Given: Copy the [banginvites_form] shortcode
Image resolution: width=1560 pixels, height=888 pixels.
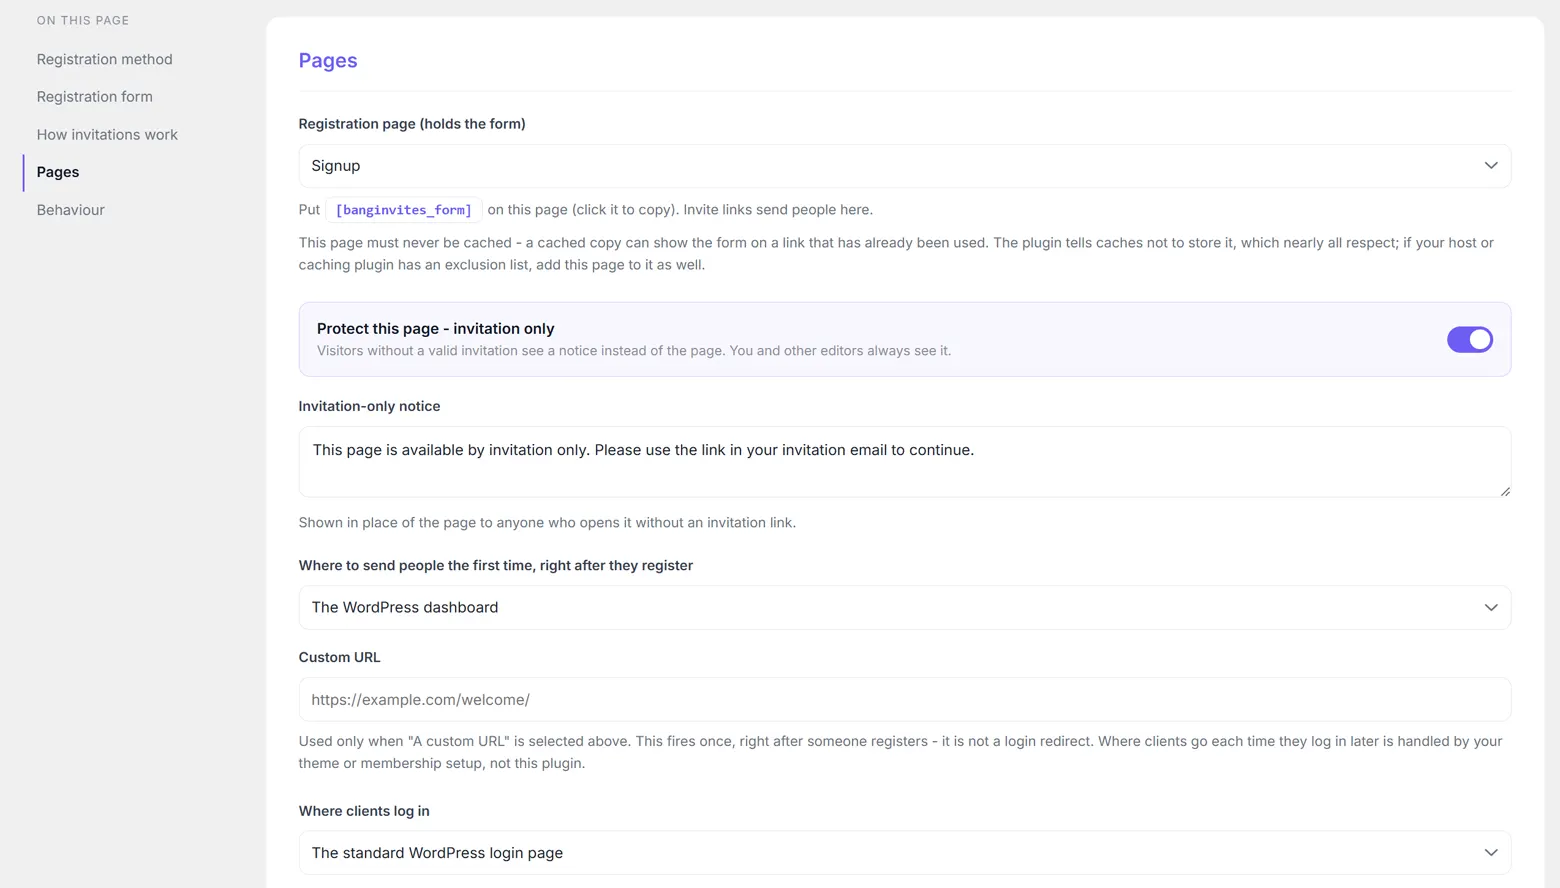Looking at the screenshot, I should pyautogui.click(x=404, y=210).
